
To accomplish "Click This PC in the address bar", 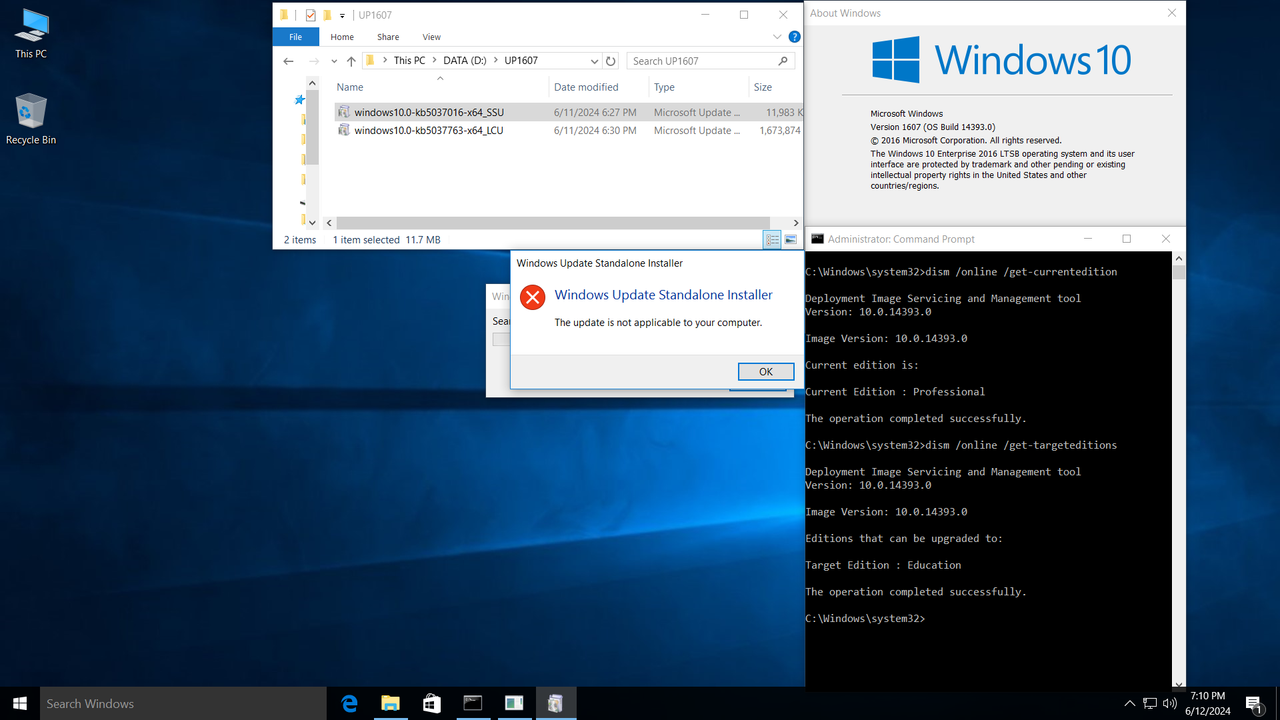I will tap(409, 61).
